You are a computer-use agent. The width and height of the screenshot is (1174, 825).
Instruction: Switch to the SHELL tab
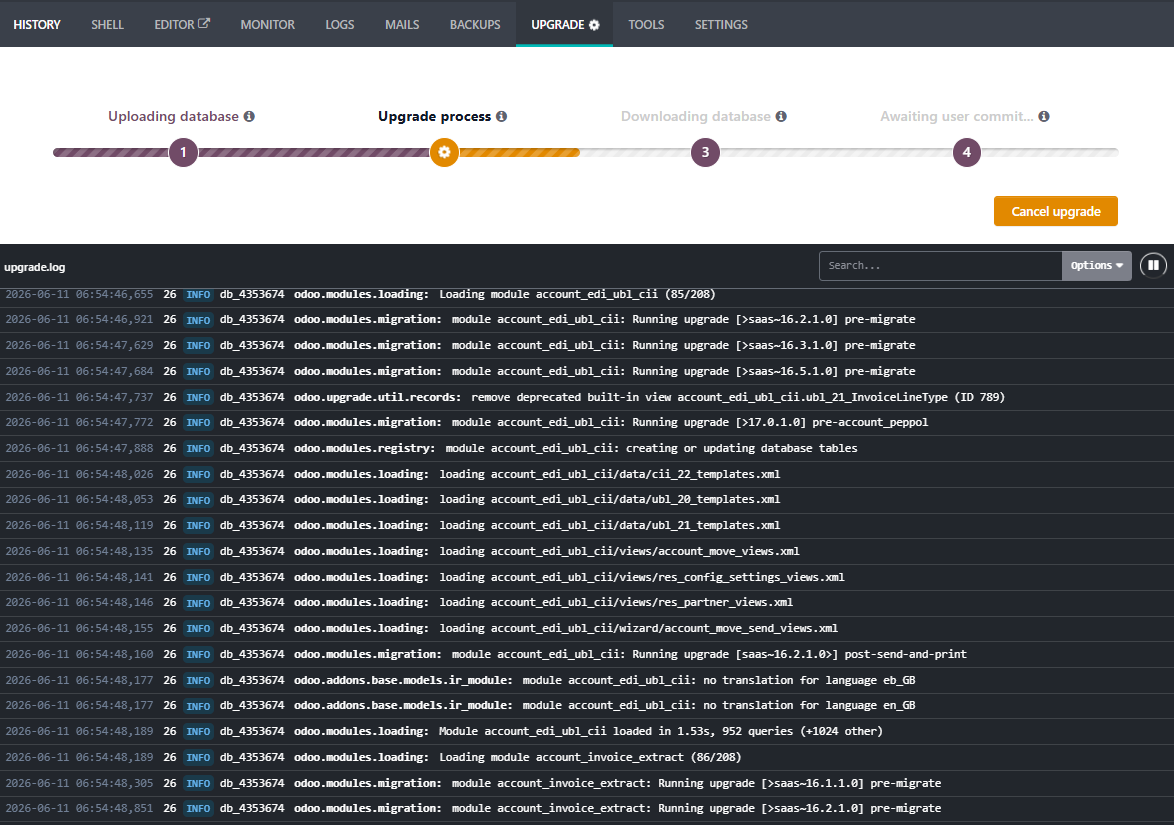pos(107,24)
